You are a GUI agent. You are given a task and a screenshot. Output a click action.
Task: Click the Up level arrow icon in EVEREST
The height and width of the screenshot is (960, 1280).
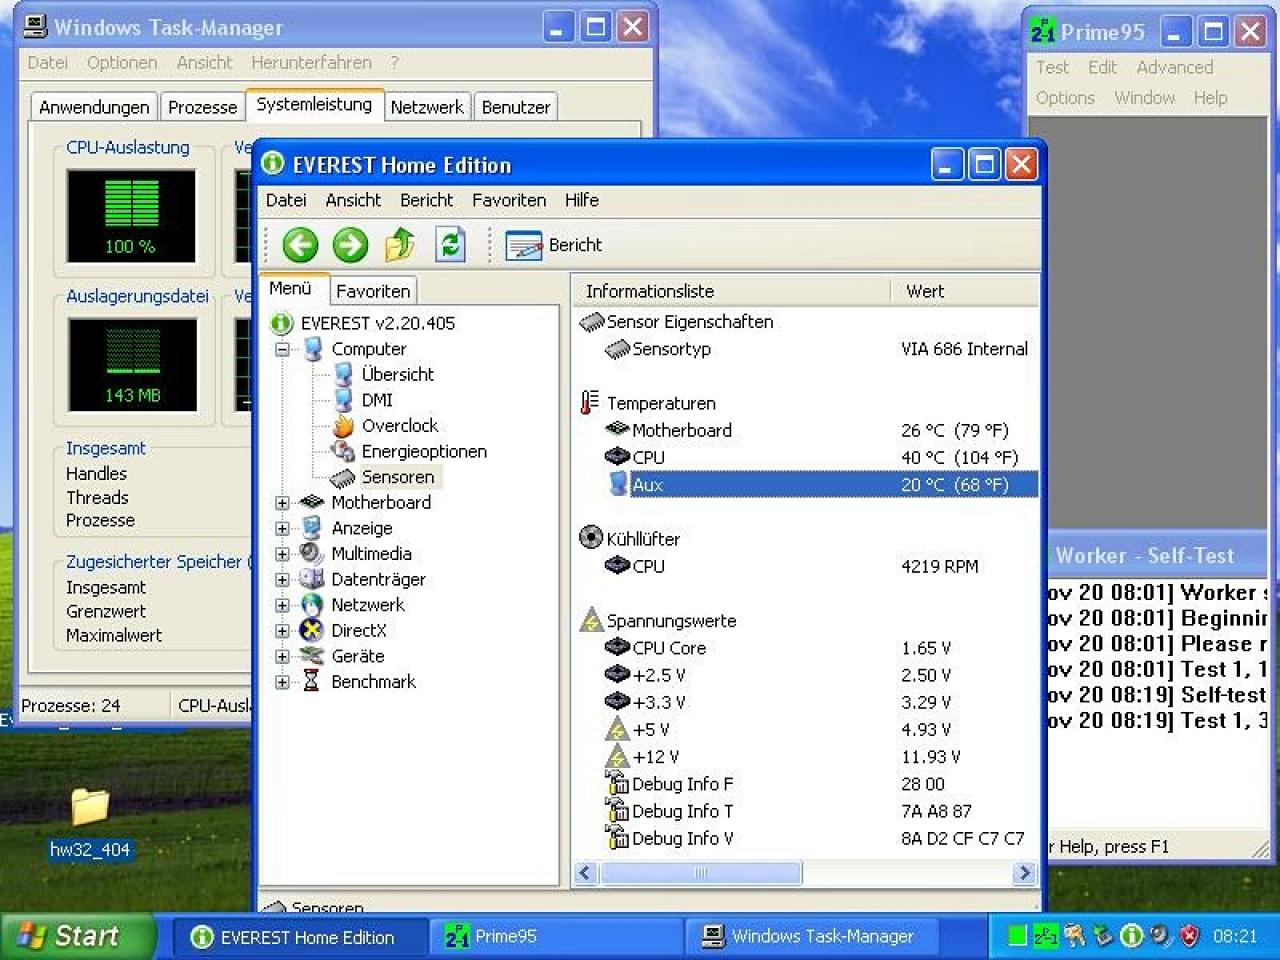400,245
